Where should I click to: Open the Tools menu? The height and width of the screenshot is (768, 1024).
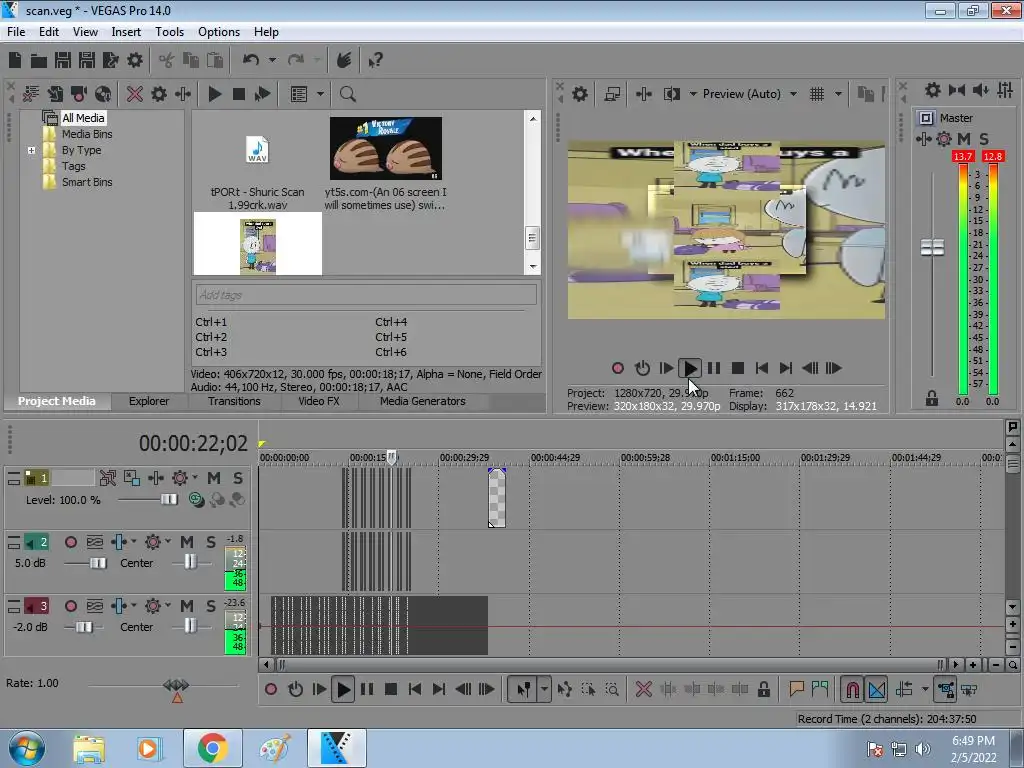point(169,32)
